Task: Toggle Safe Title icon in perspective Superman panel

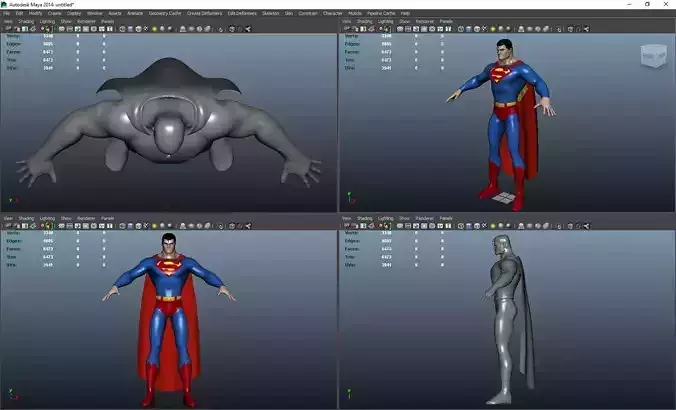Action: (448, 29)
